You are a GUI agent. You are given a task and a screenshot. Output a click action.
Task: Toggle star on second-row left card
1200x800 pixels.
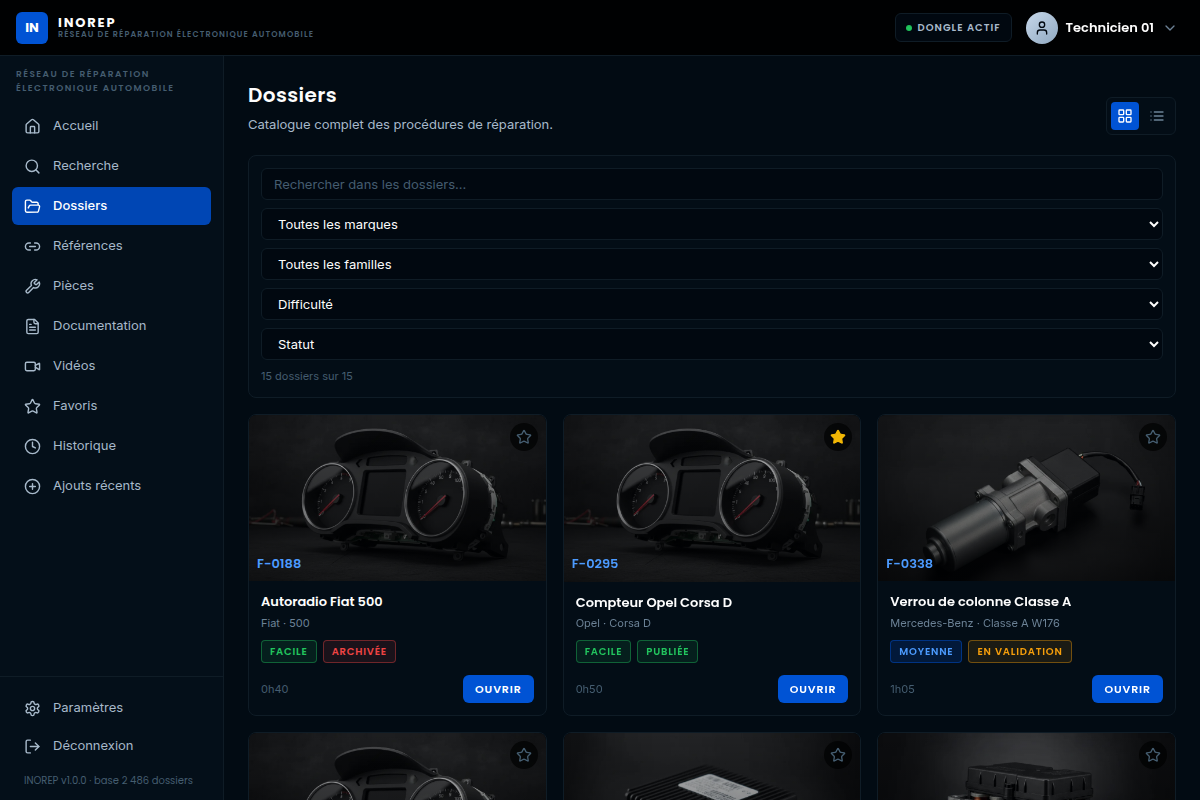pyautogui.click(x=524, y=755)
